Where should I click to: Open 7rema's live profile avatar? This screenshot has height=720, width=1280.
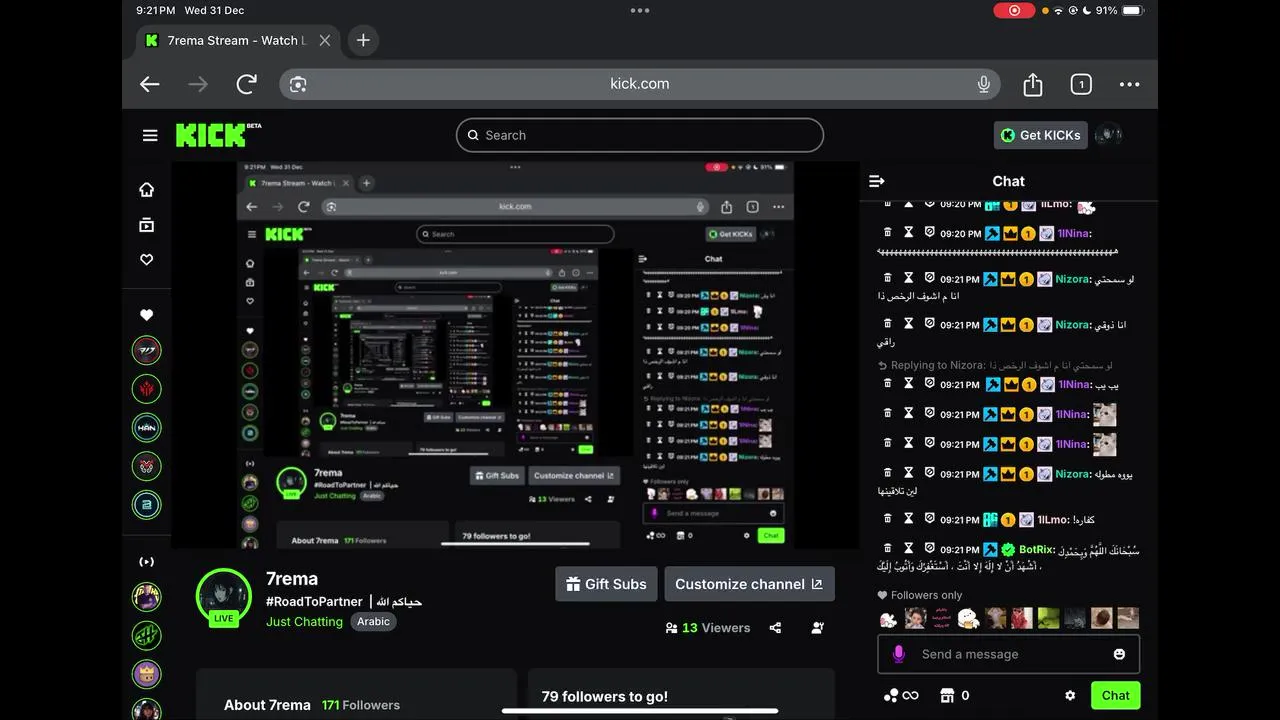[224, 597]
